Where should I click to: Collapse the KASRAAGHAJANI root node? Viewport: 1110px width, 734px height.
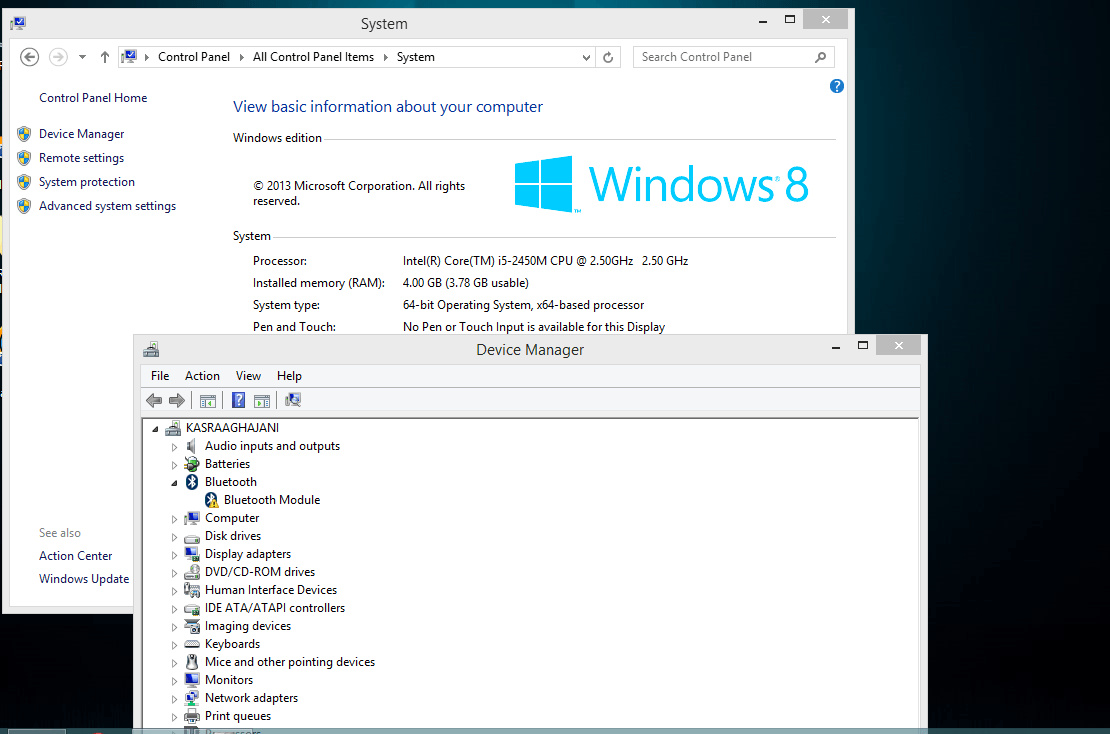[155, 429]
